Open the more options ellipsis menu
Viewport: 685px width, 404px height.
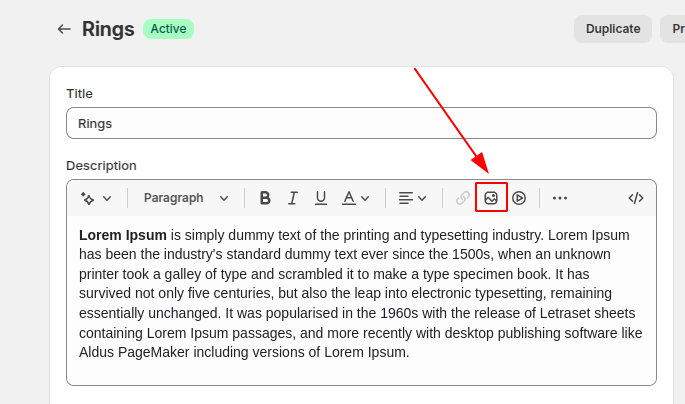[x=560, y=198]
